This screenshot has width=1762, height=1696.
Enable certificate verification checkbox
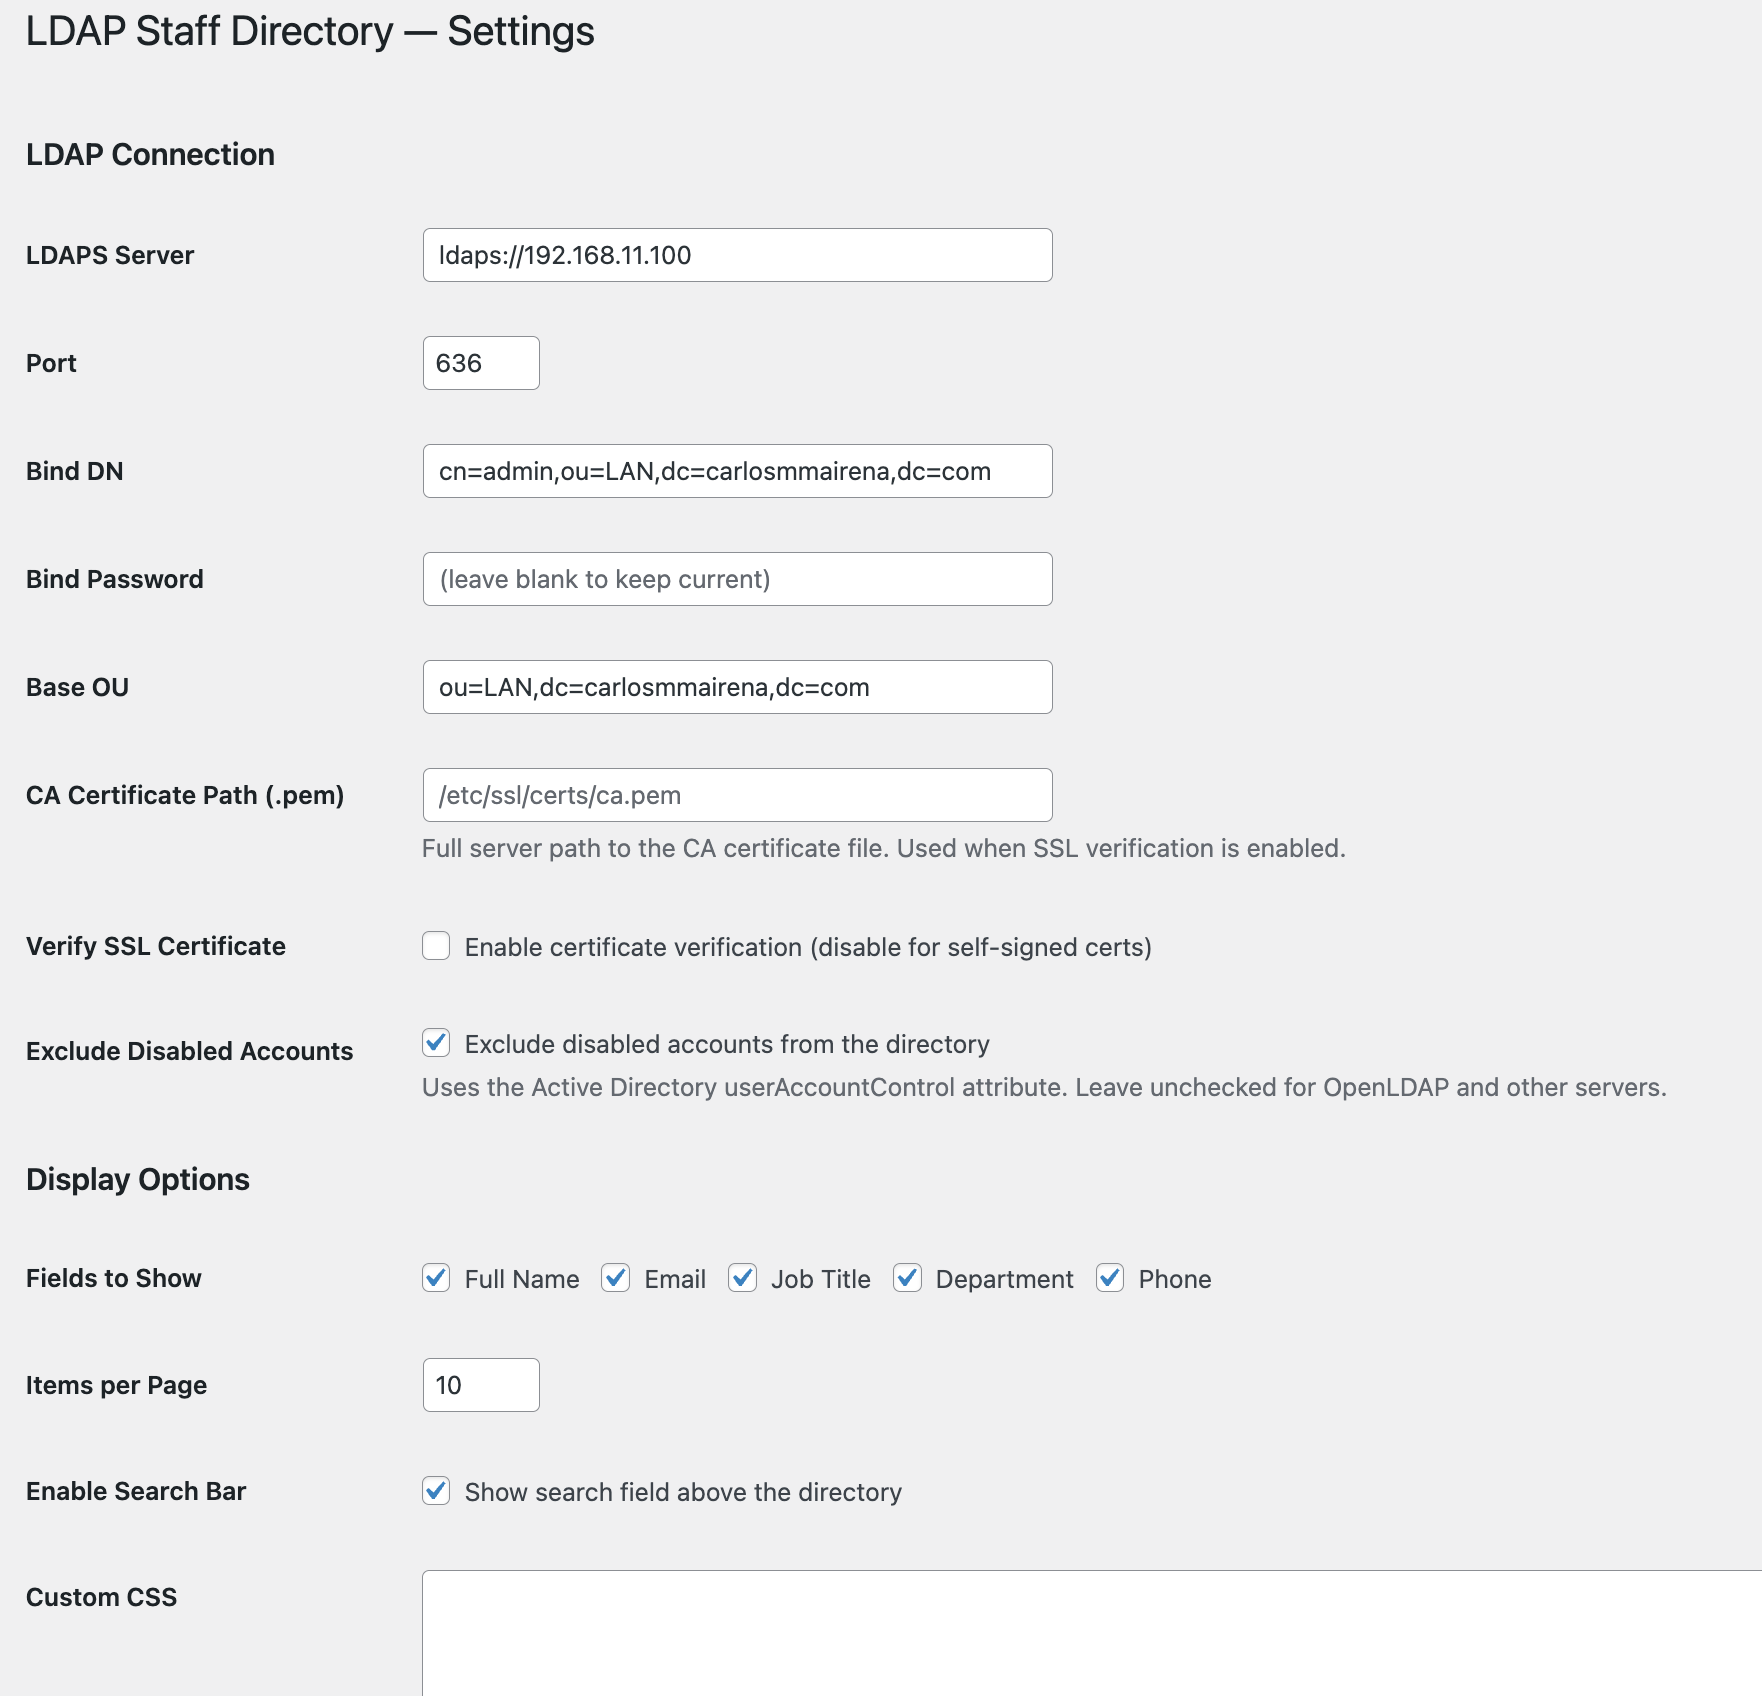pos(435,946)
